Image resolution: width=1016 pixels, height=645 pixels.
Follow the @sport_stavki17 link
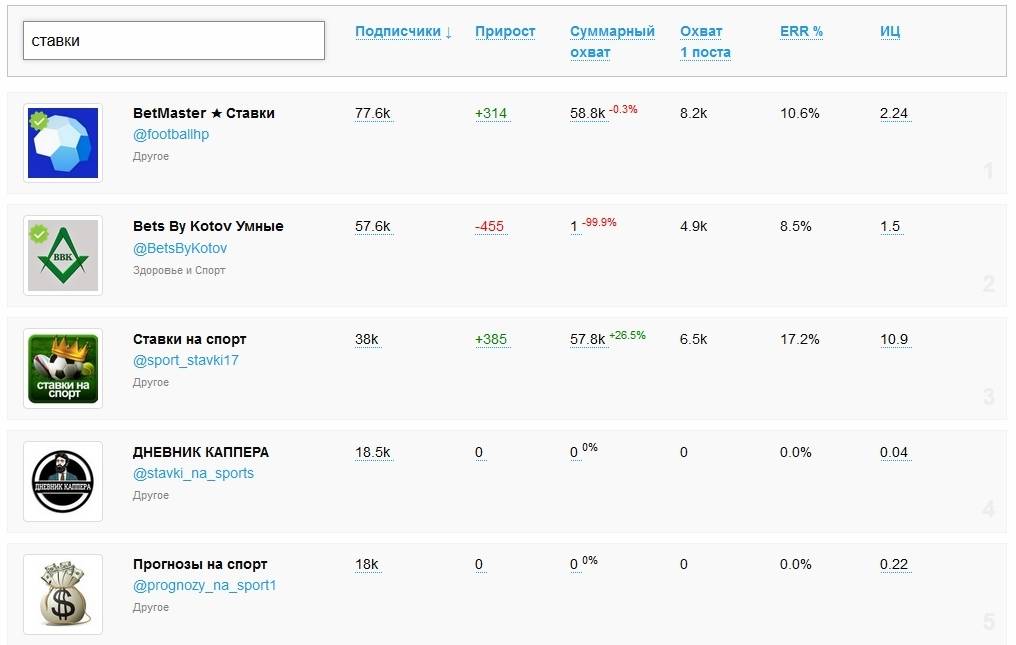pos(186,361)
